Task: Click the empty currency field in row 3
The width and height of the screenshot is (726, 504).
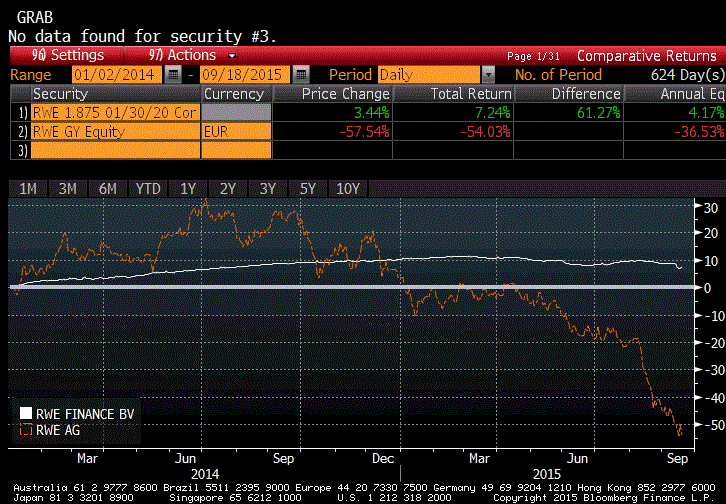Action: point(236,150)
